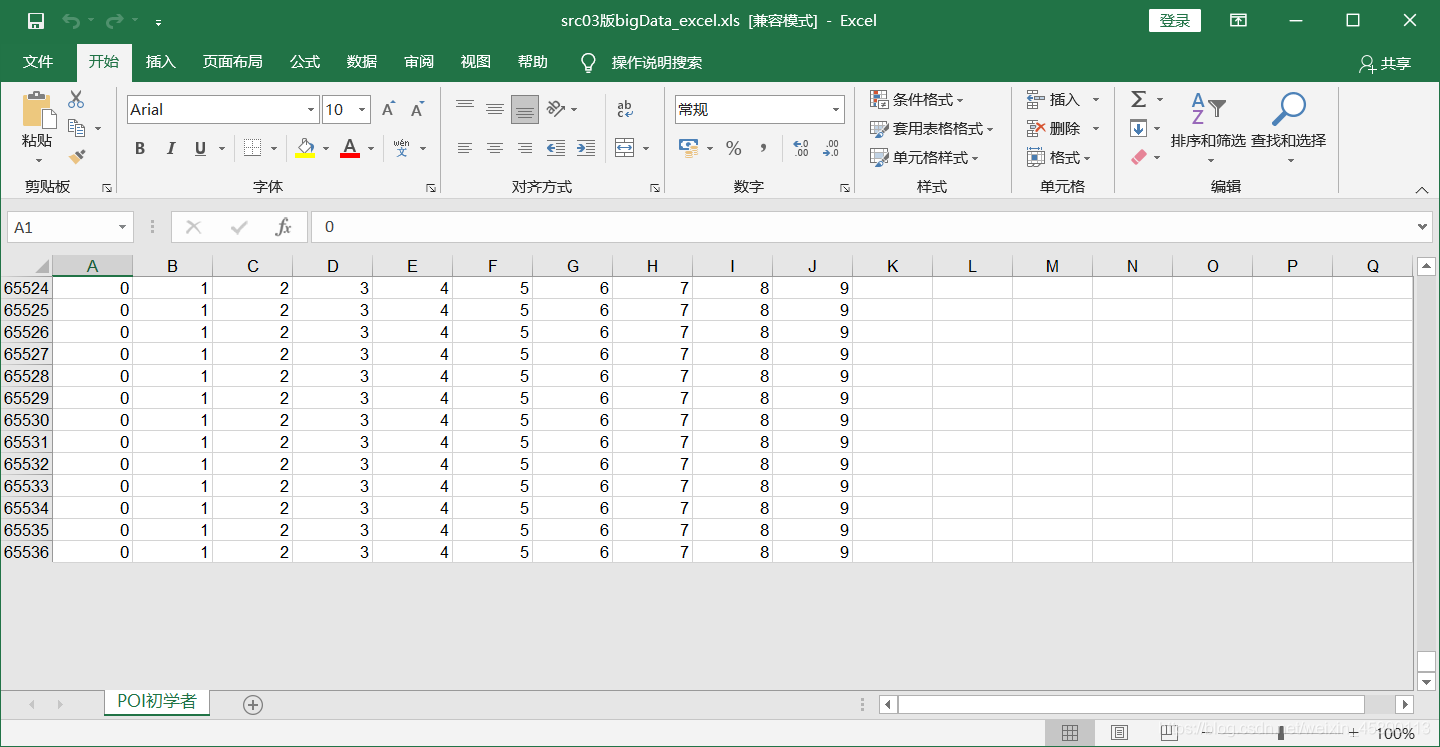Apply percent style
This screenshot has height=747, width=1440.
734,149
